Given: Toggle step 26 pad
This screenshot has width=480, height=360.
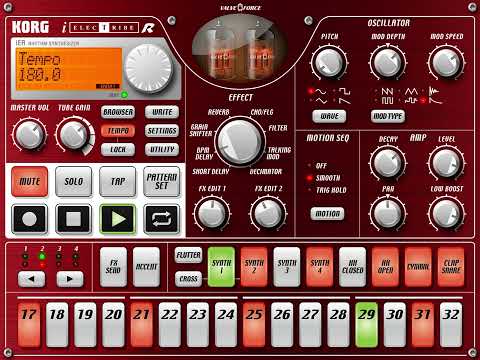Looking at the screenshot, I should tap(282, 325).
